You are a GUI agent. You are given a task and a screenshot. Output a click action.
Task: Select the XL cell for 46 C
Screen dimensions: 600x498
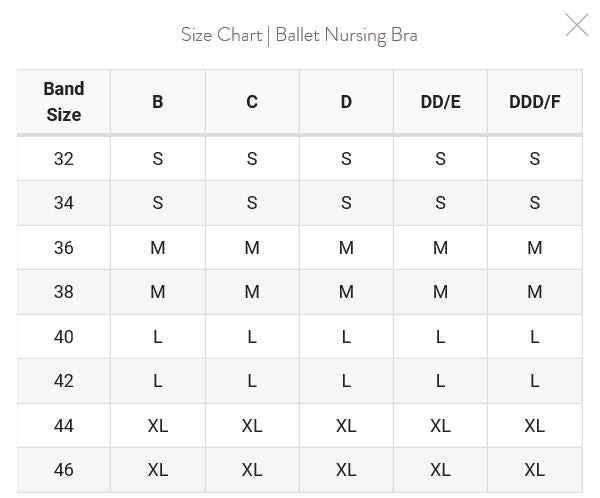[252, 469]
